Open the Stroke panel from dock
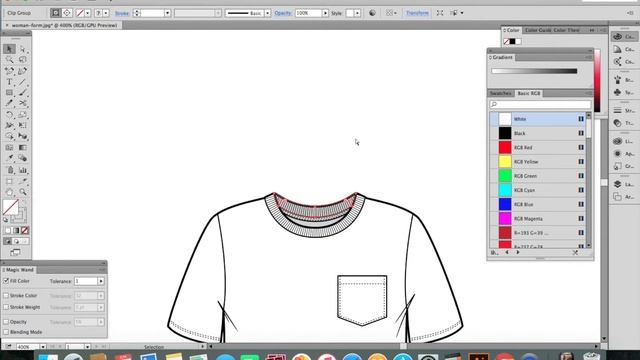This screenshot has height=360, width=640. coord(623,110)
